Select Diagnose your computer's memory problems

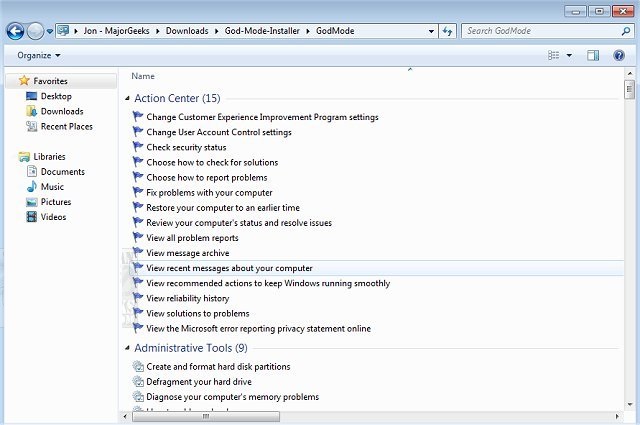coord(233,397)
